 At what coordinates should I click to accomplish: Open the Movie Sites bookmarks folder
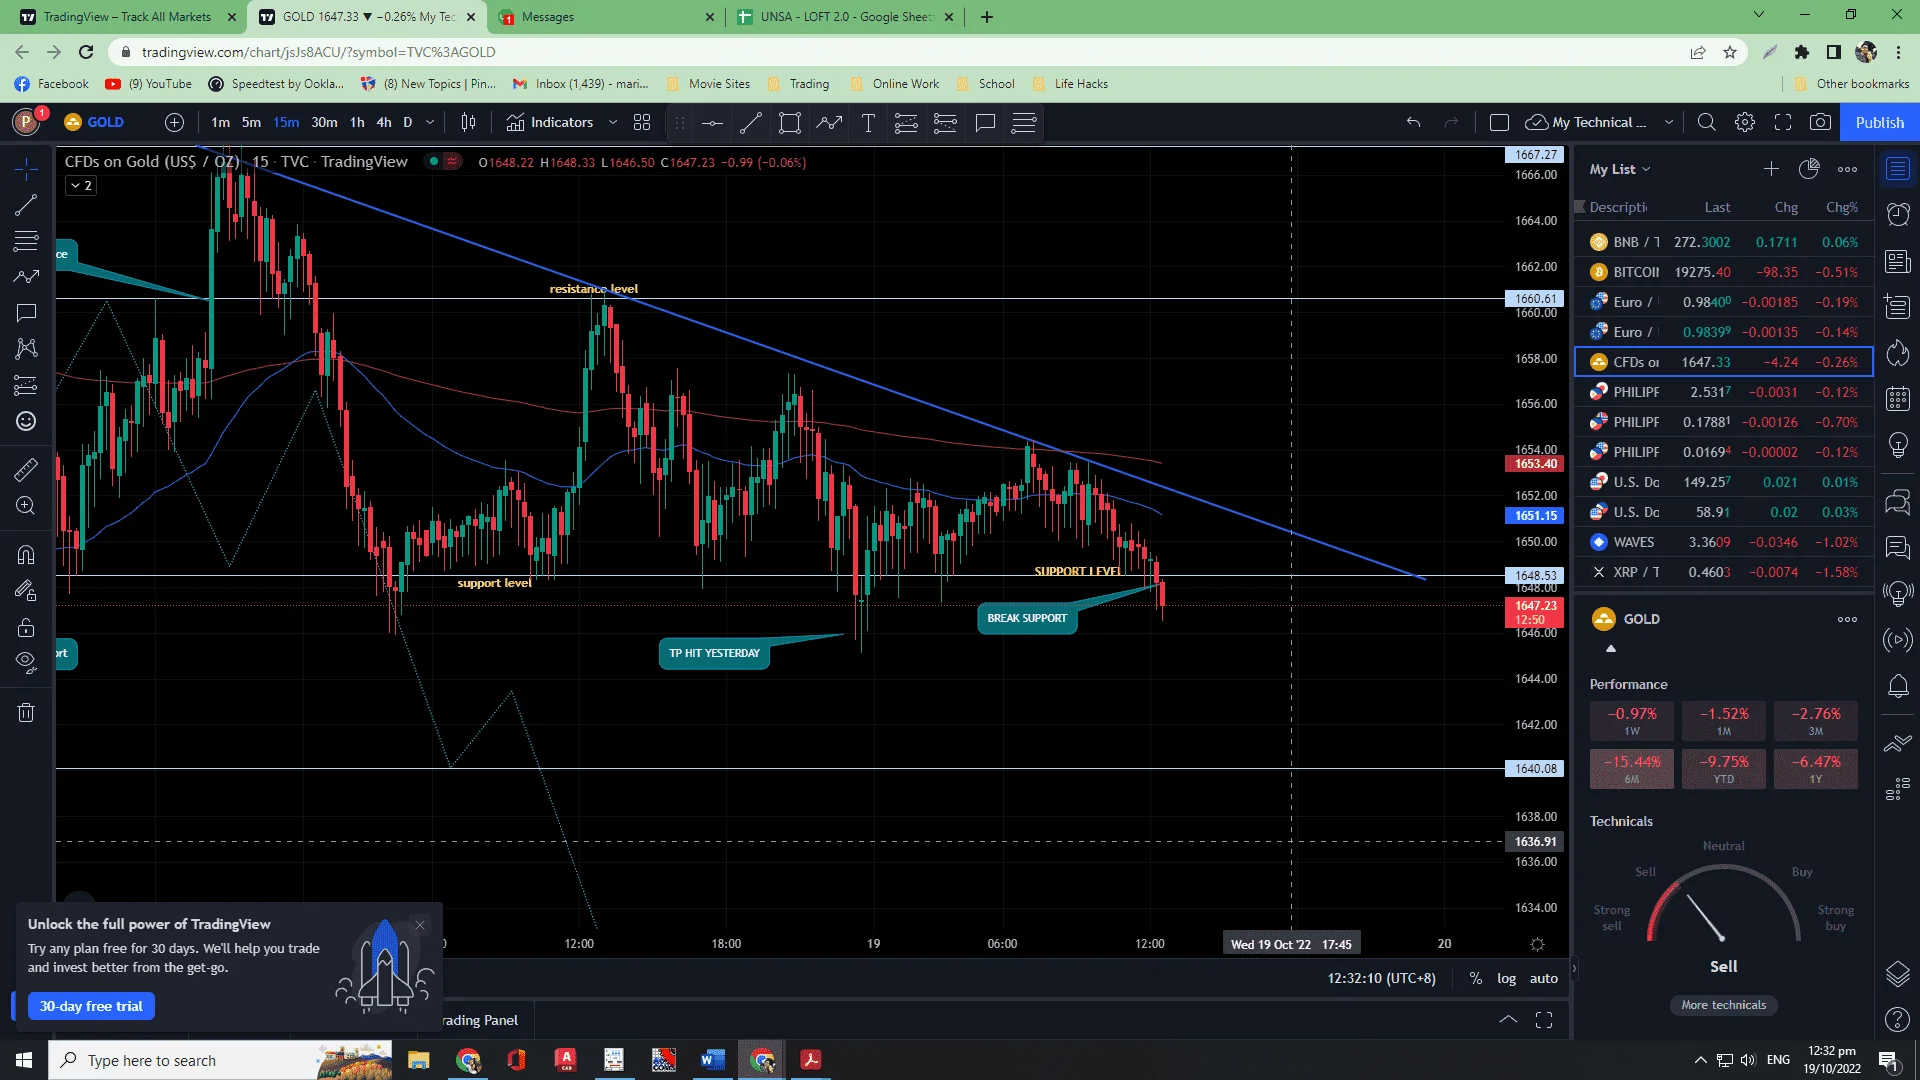tap(708, 84)
